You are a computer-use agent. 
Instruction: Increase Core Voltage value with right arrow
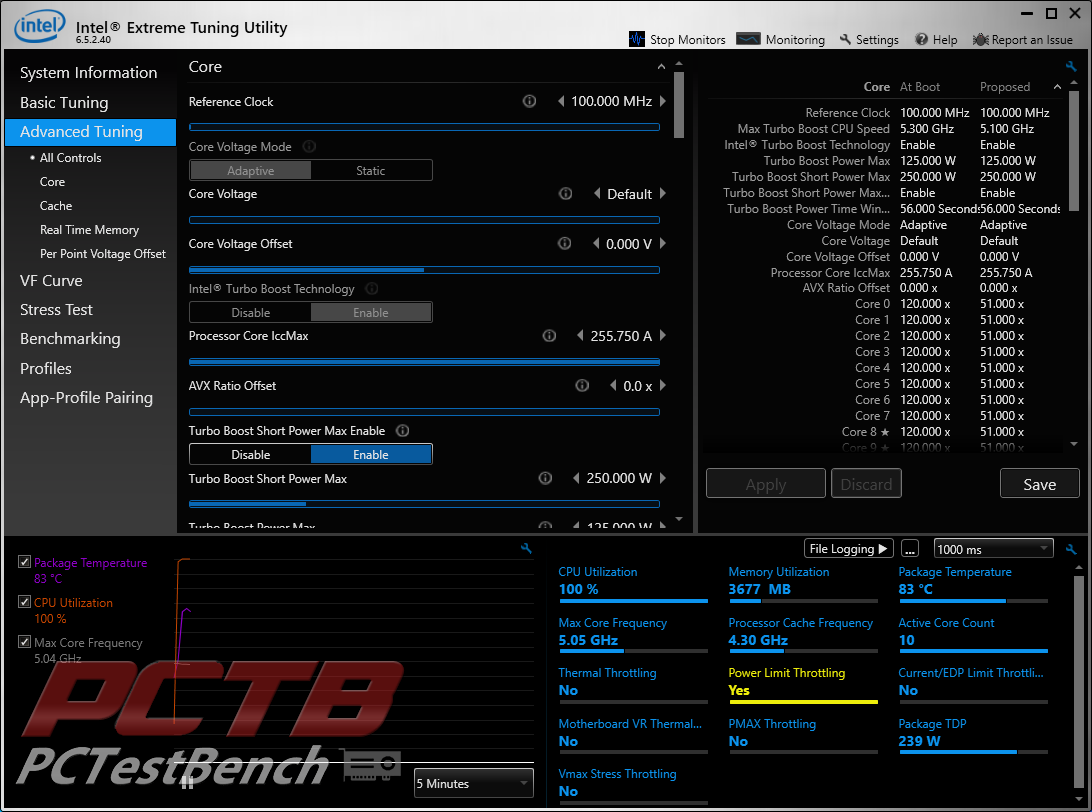tap(663, 194)
